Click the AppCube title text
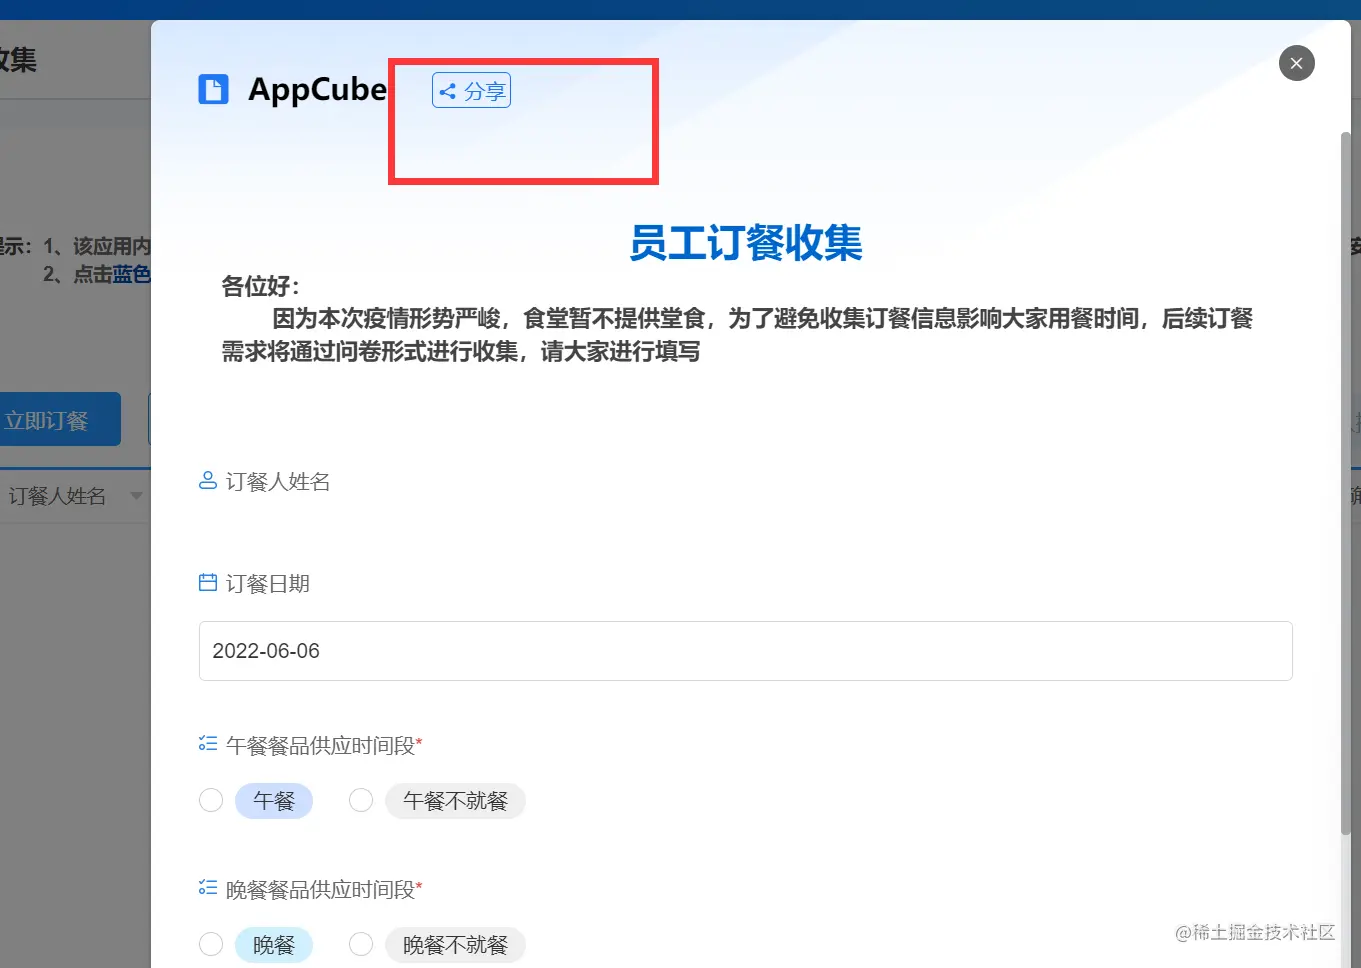The image size is (1361, 968). 317,90
